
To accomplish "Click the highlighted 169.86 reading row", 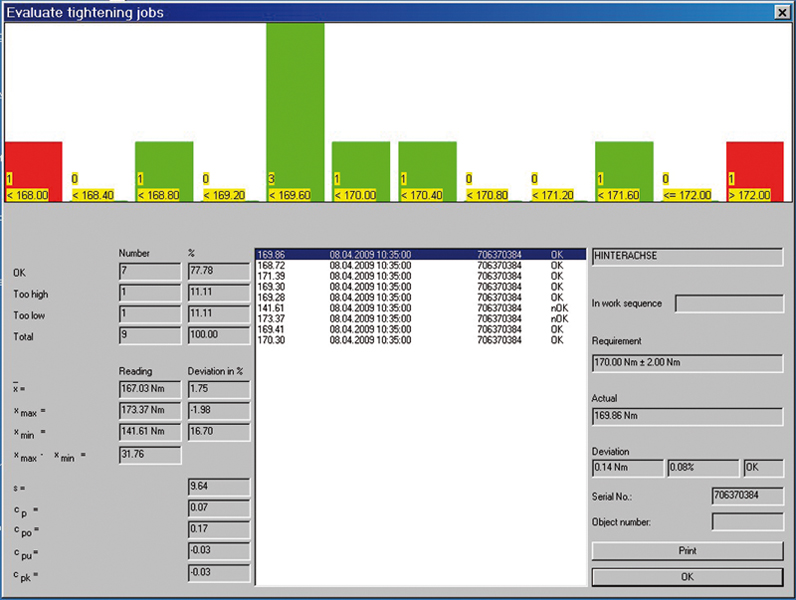I will tap(420, 255).
